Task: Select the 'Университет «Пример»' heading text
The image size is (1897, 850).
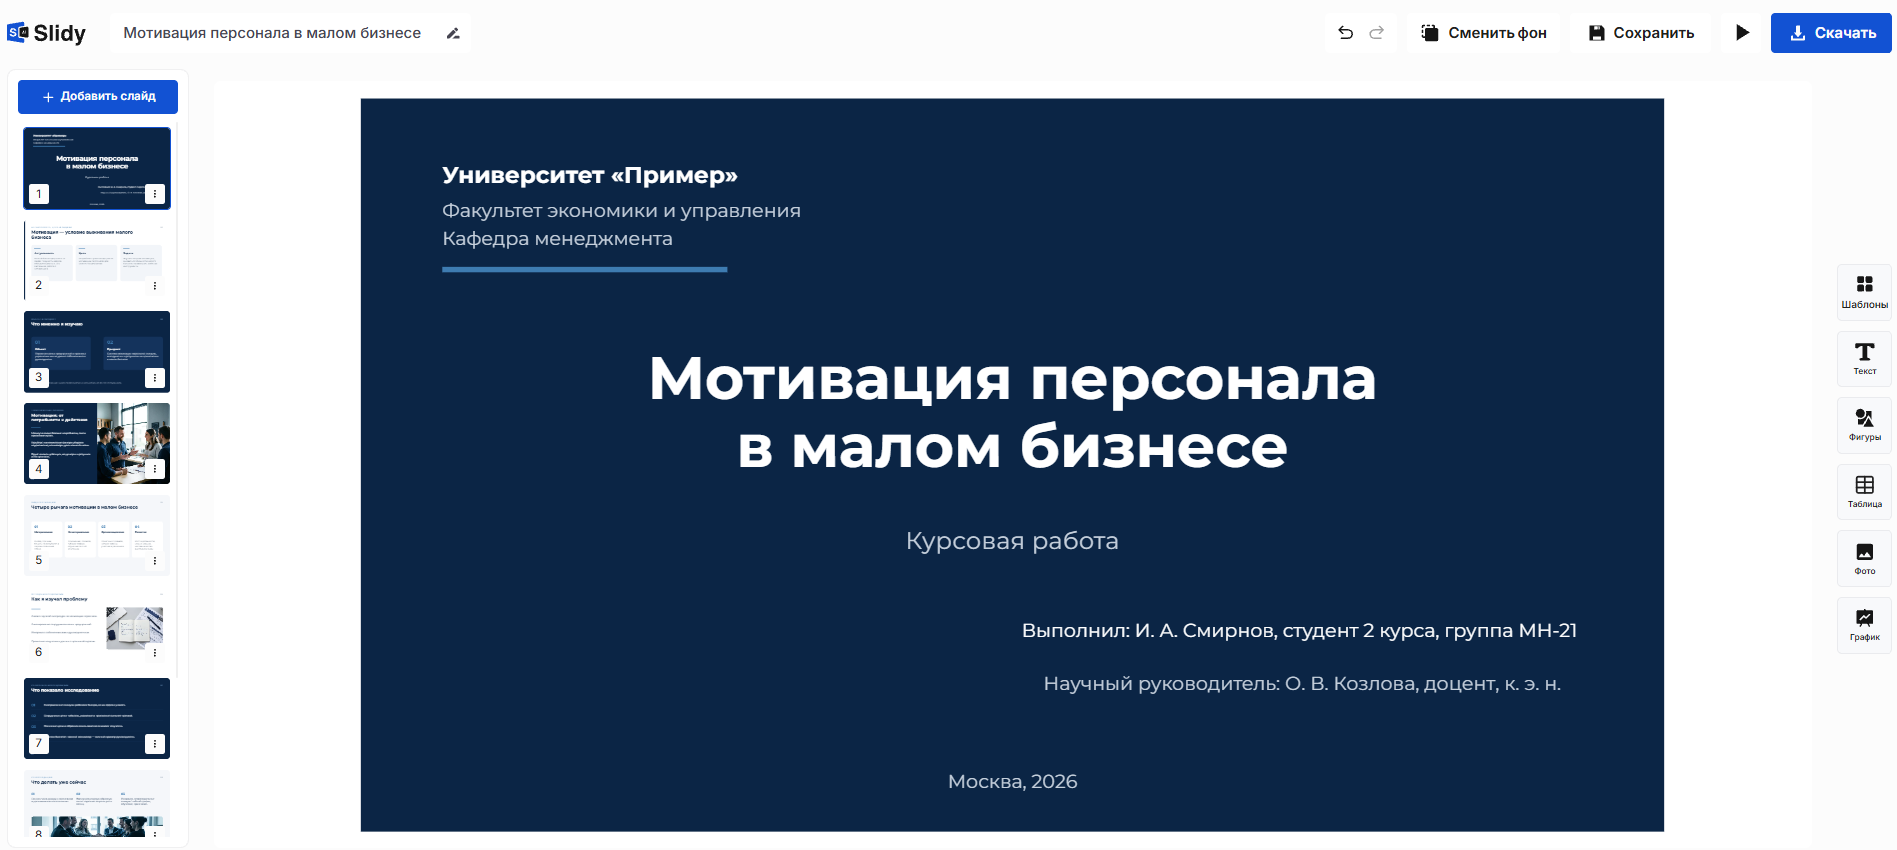Action: pos(590,175)
